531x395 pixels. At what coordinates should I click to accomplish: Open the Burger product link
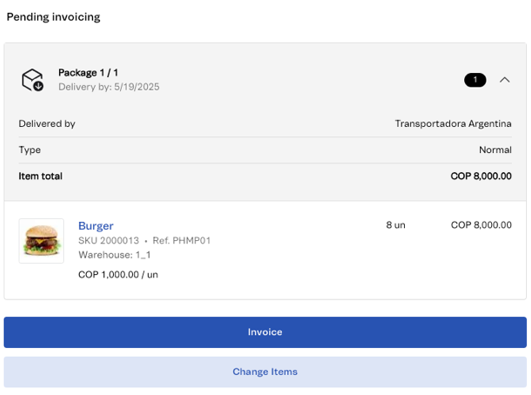click(x=96, y=226)
